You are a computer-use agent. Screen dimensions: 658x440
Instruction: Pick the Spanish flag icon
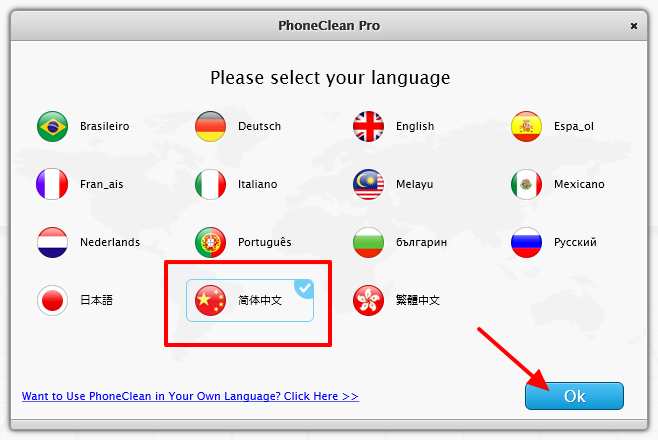coord(526,126)
